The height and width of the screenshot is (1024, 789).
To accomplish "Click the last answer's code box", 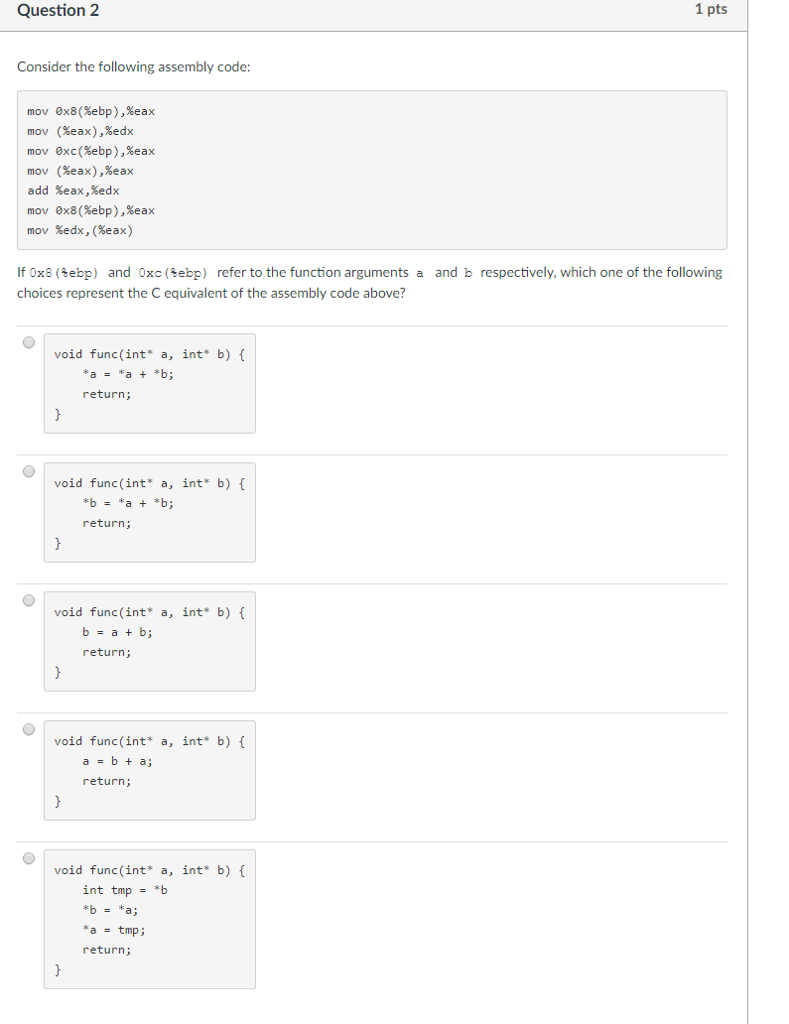I will [x=150, y=919].
